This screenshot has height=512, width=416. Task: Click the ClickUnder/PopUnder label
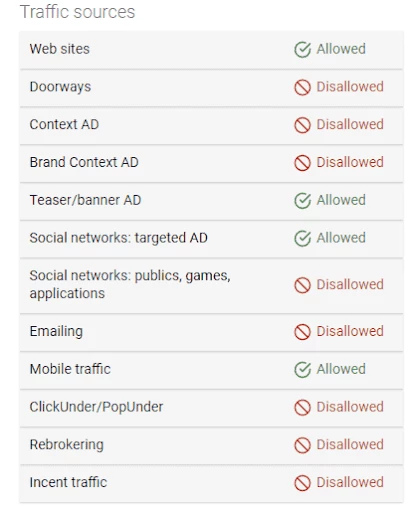96,407
